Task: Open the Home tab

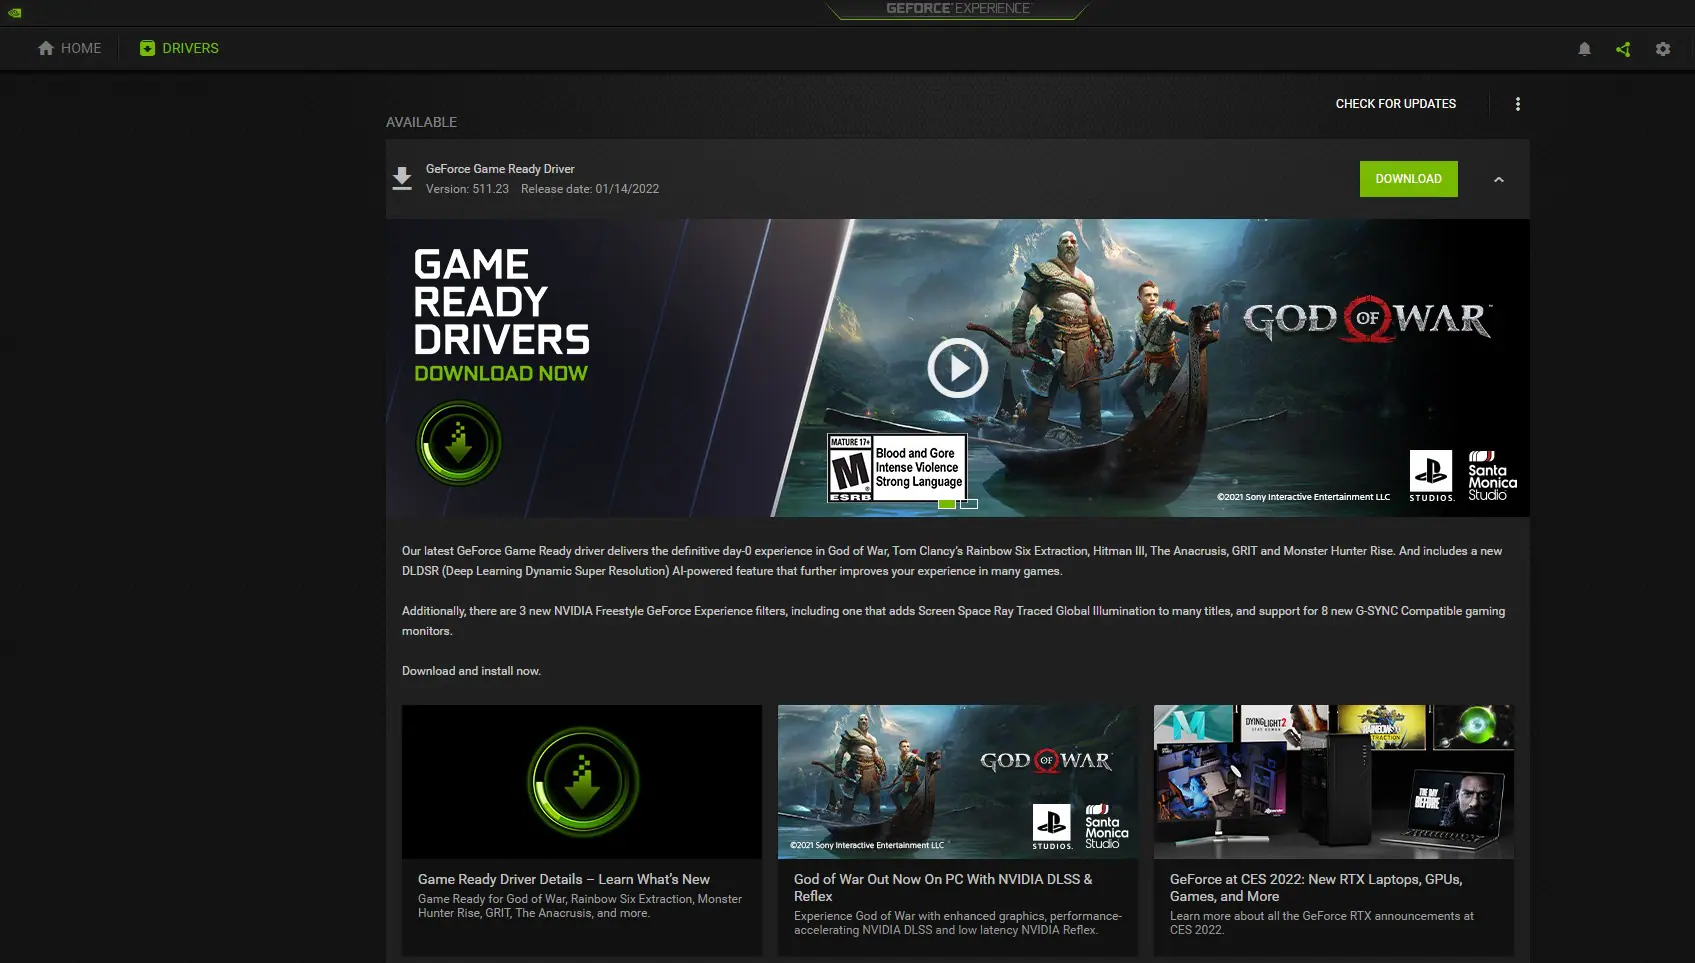Action: (69, 48)
